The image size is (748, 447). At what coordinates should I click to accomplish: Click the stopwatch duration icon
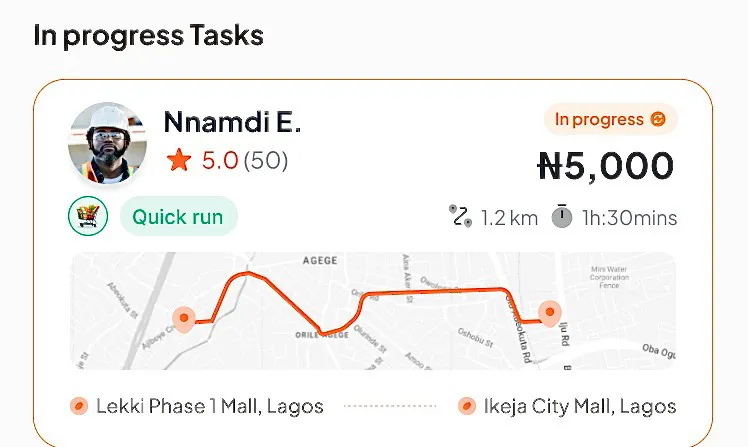(562, 216)
